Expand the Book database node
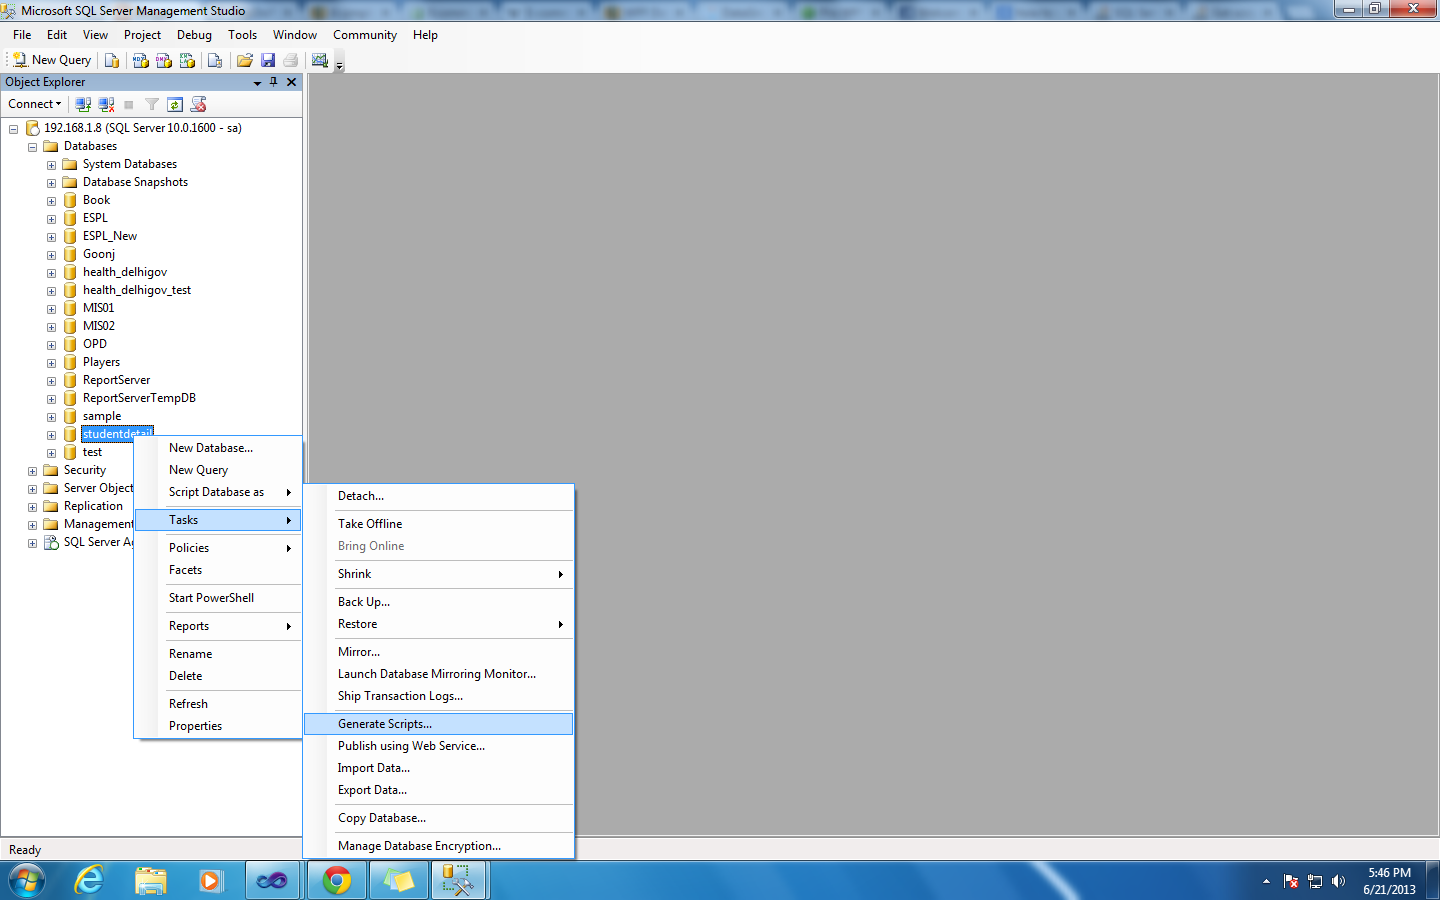Image resolution: width=1440 pixels, height=900 pixels. click(x=51, y=201)
